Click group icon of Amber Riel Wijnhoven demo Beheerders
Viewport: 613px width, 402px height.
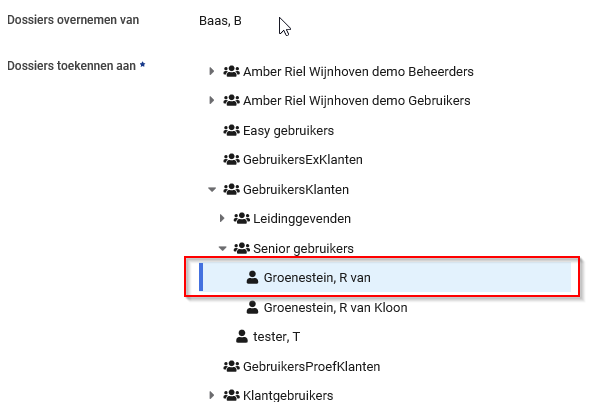tap(231, 72)
